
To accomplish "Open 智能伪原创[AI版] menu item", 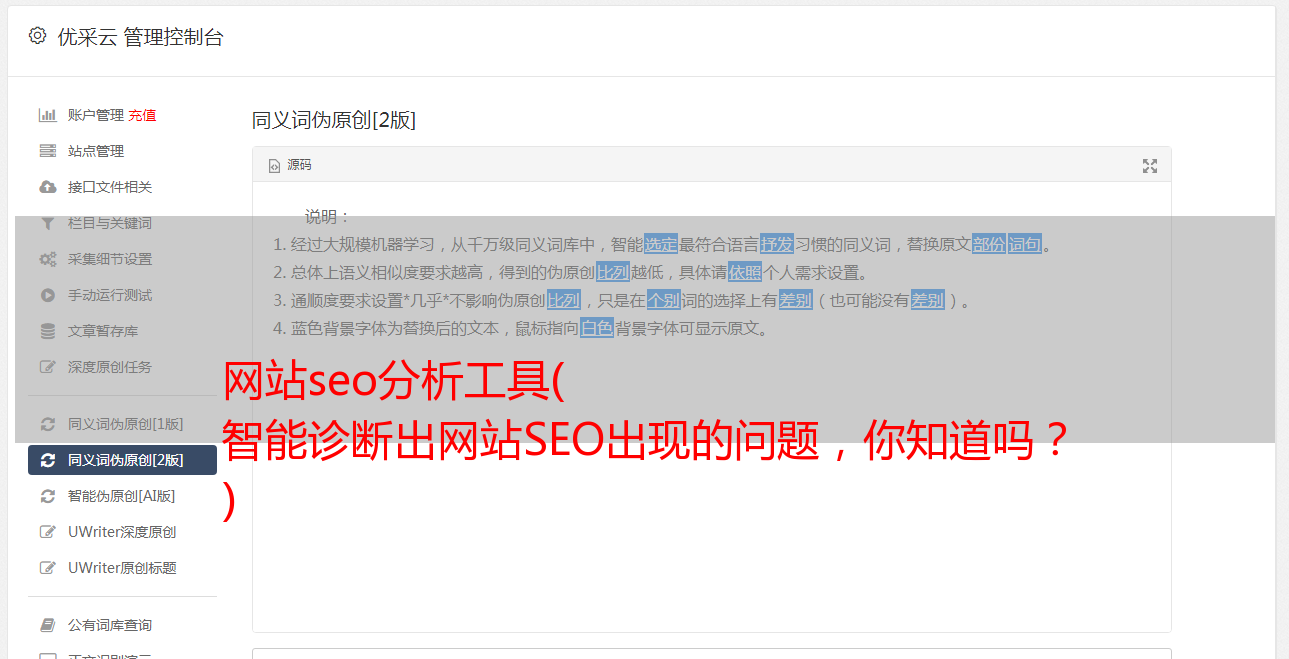I will pos(122,496).
